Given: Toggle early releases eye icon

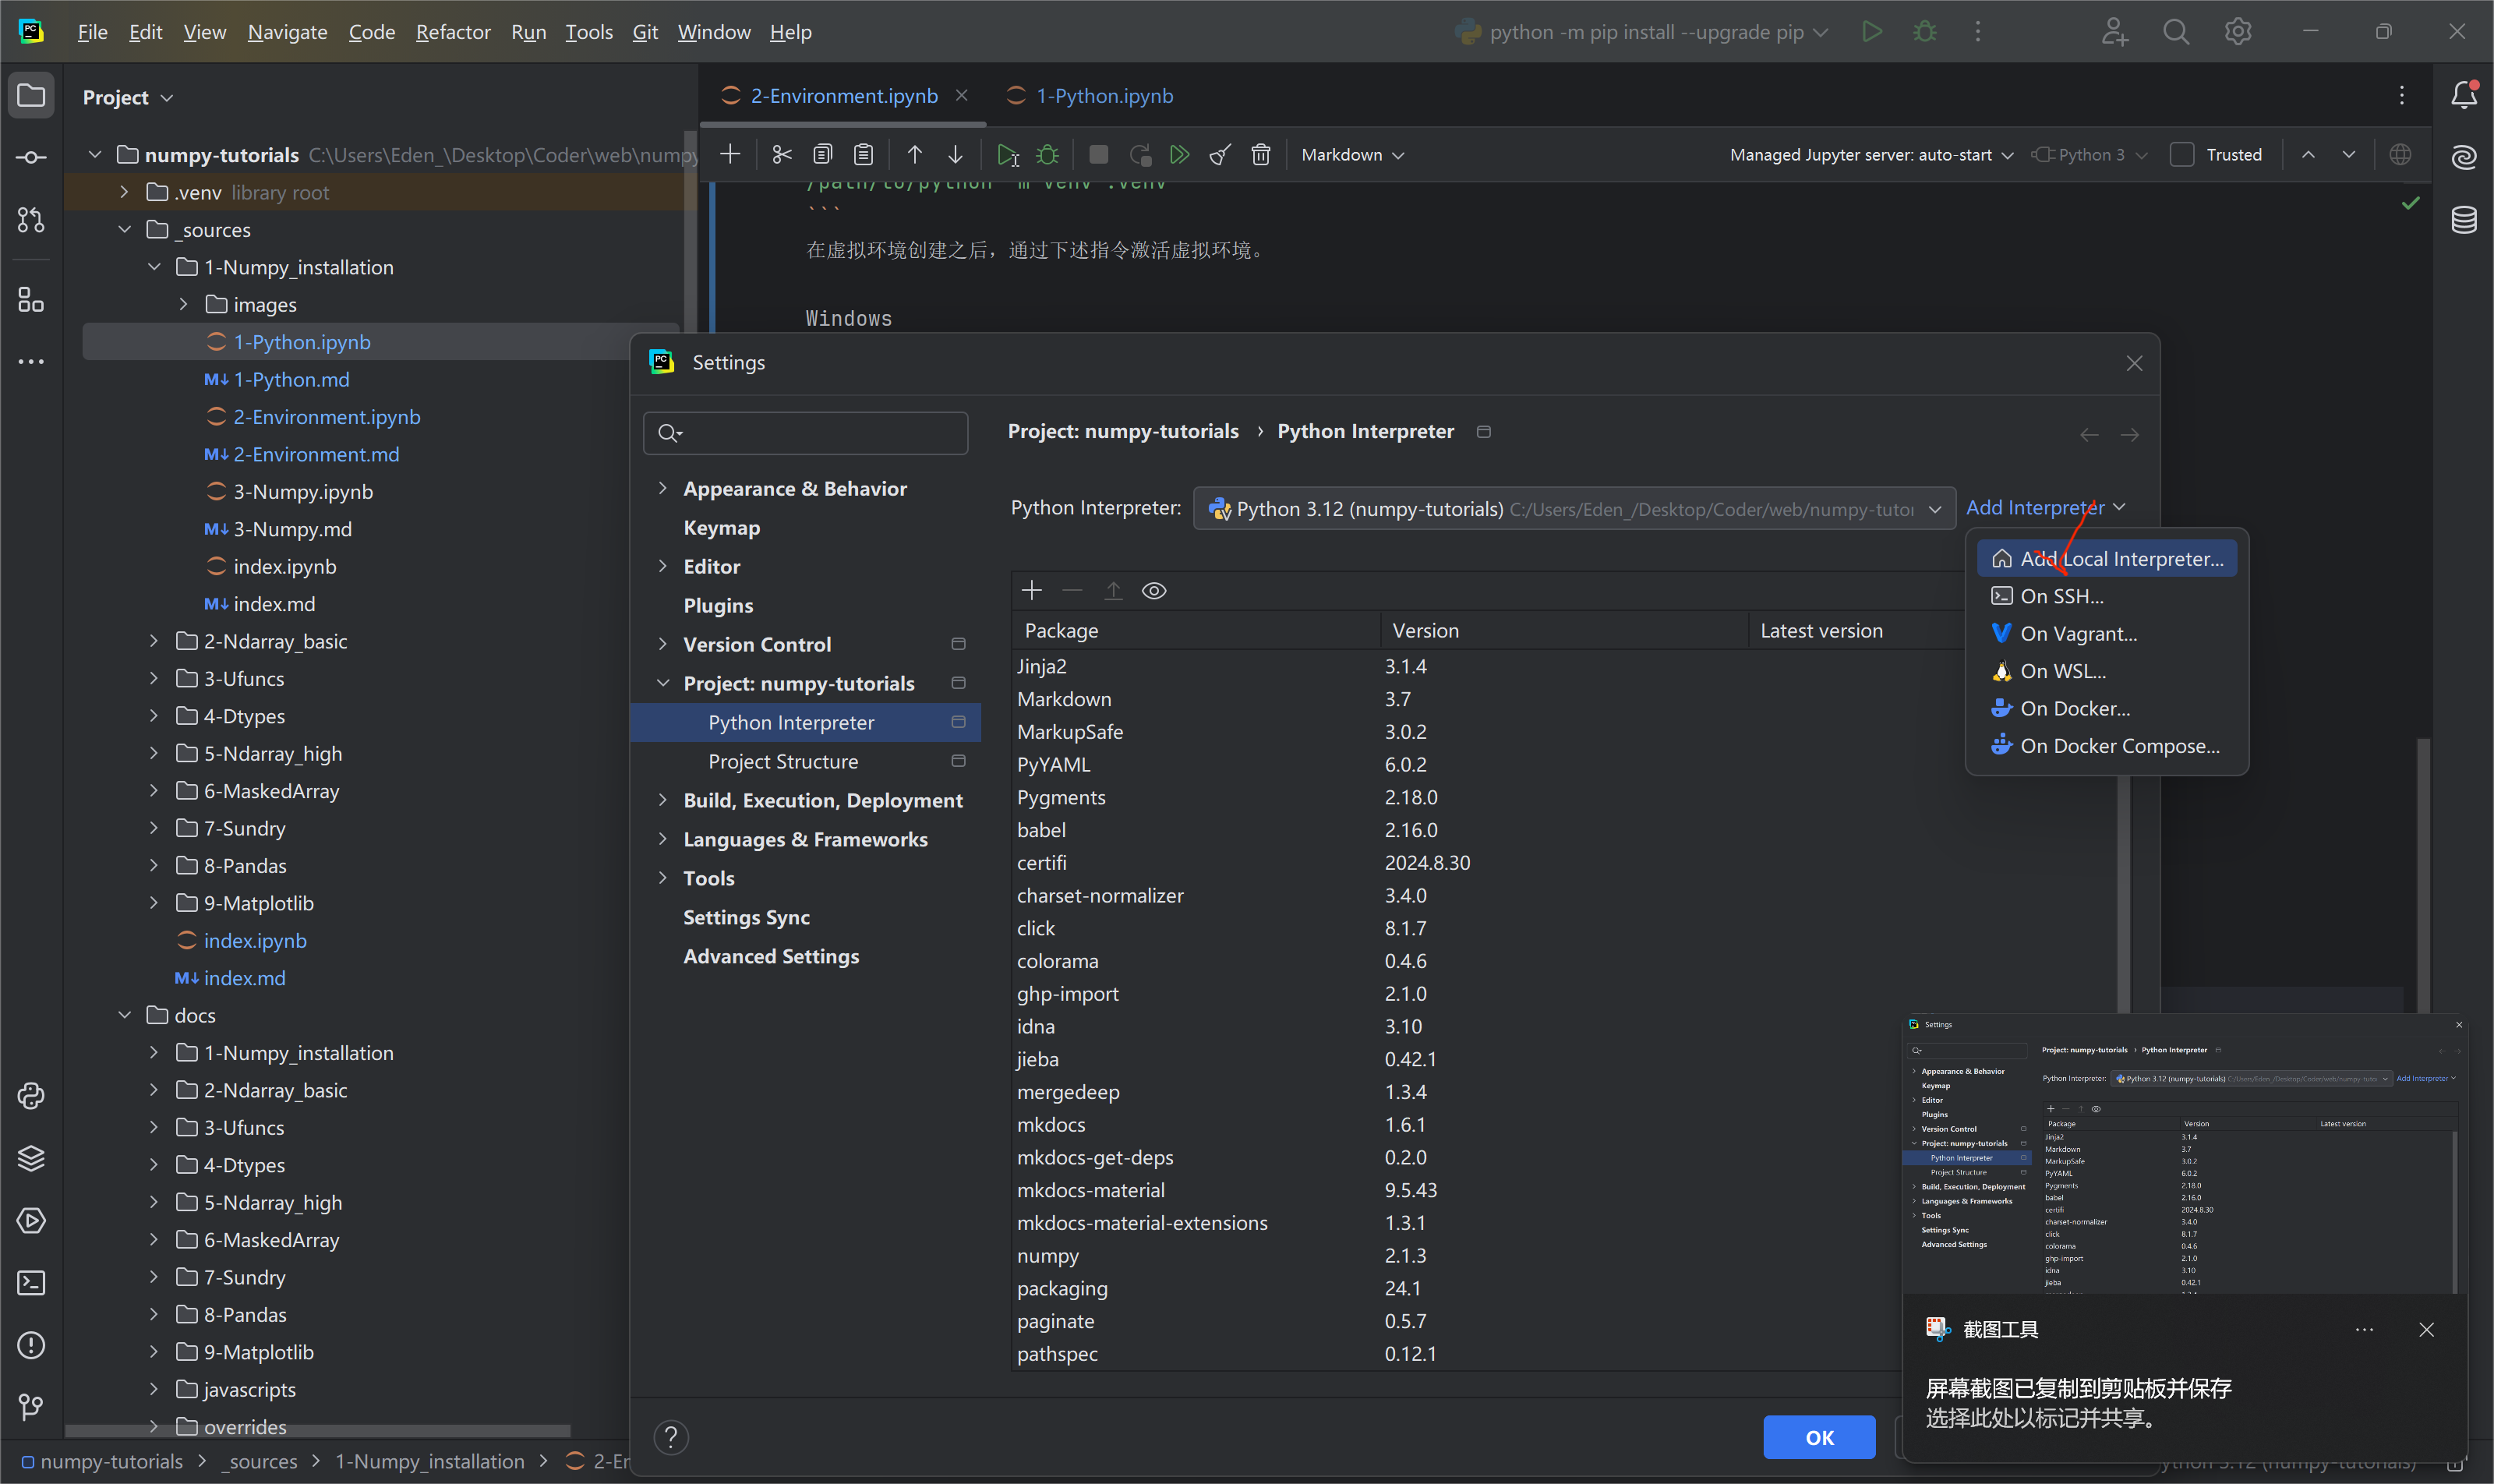Looking at the screenshot, I should pos(1154,591).
